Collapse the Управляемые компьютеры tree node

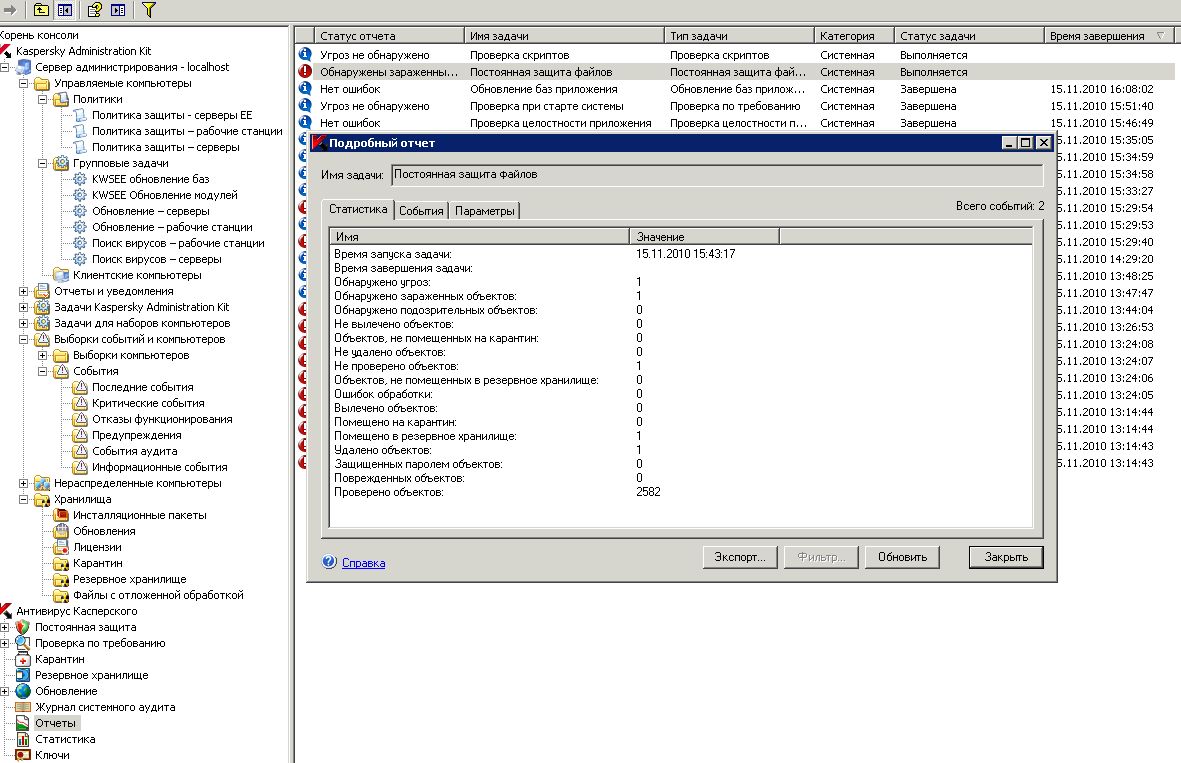click(23, 84)
